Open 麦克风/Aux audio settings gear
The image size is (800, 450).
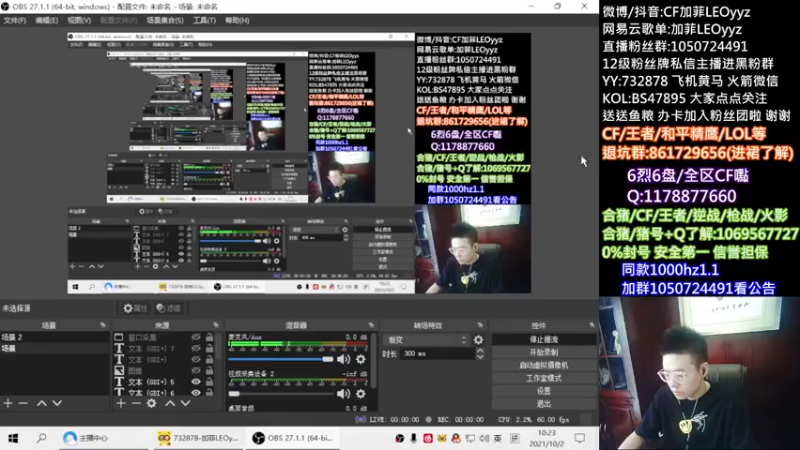click(361, 359)
